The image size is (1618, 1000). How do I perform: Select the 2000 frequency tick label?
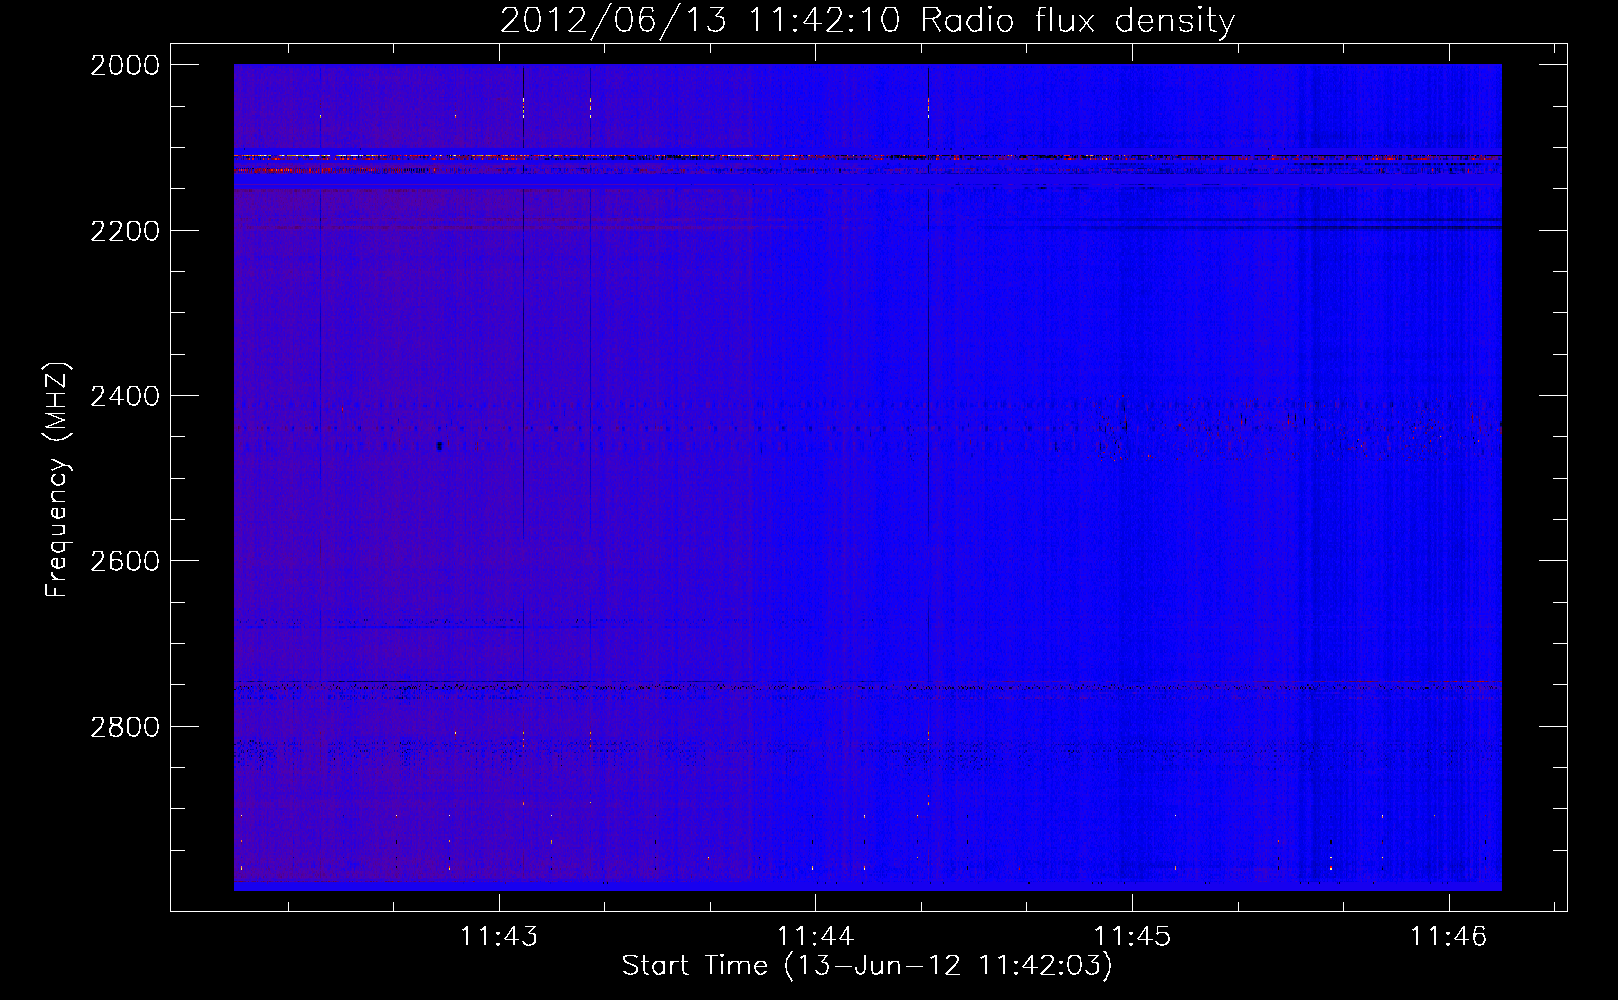click(125, 65)
